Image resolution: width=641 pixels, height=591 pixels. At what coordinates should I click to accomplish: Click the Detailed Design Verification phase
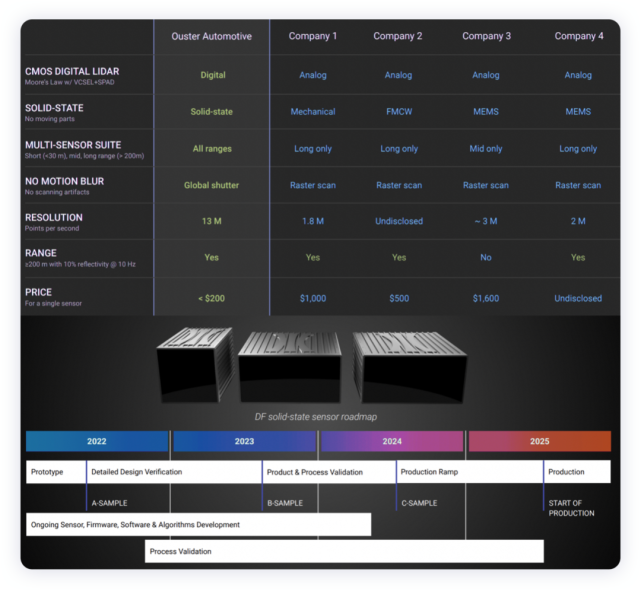pos(174,472)
